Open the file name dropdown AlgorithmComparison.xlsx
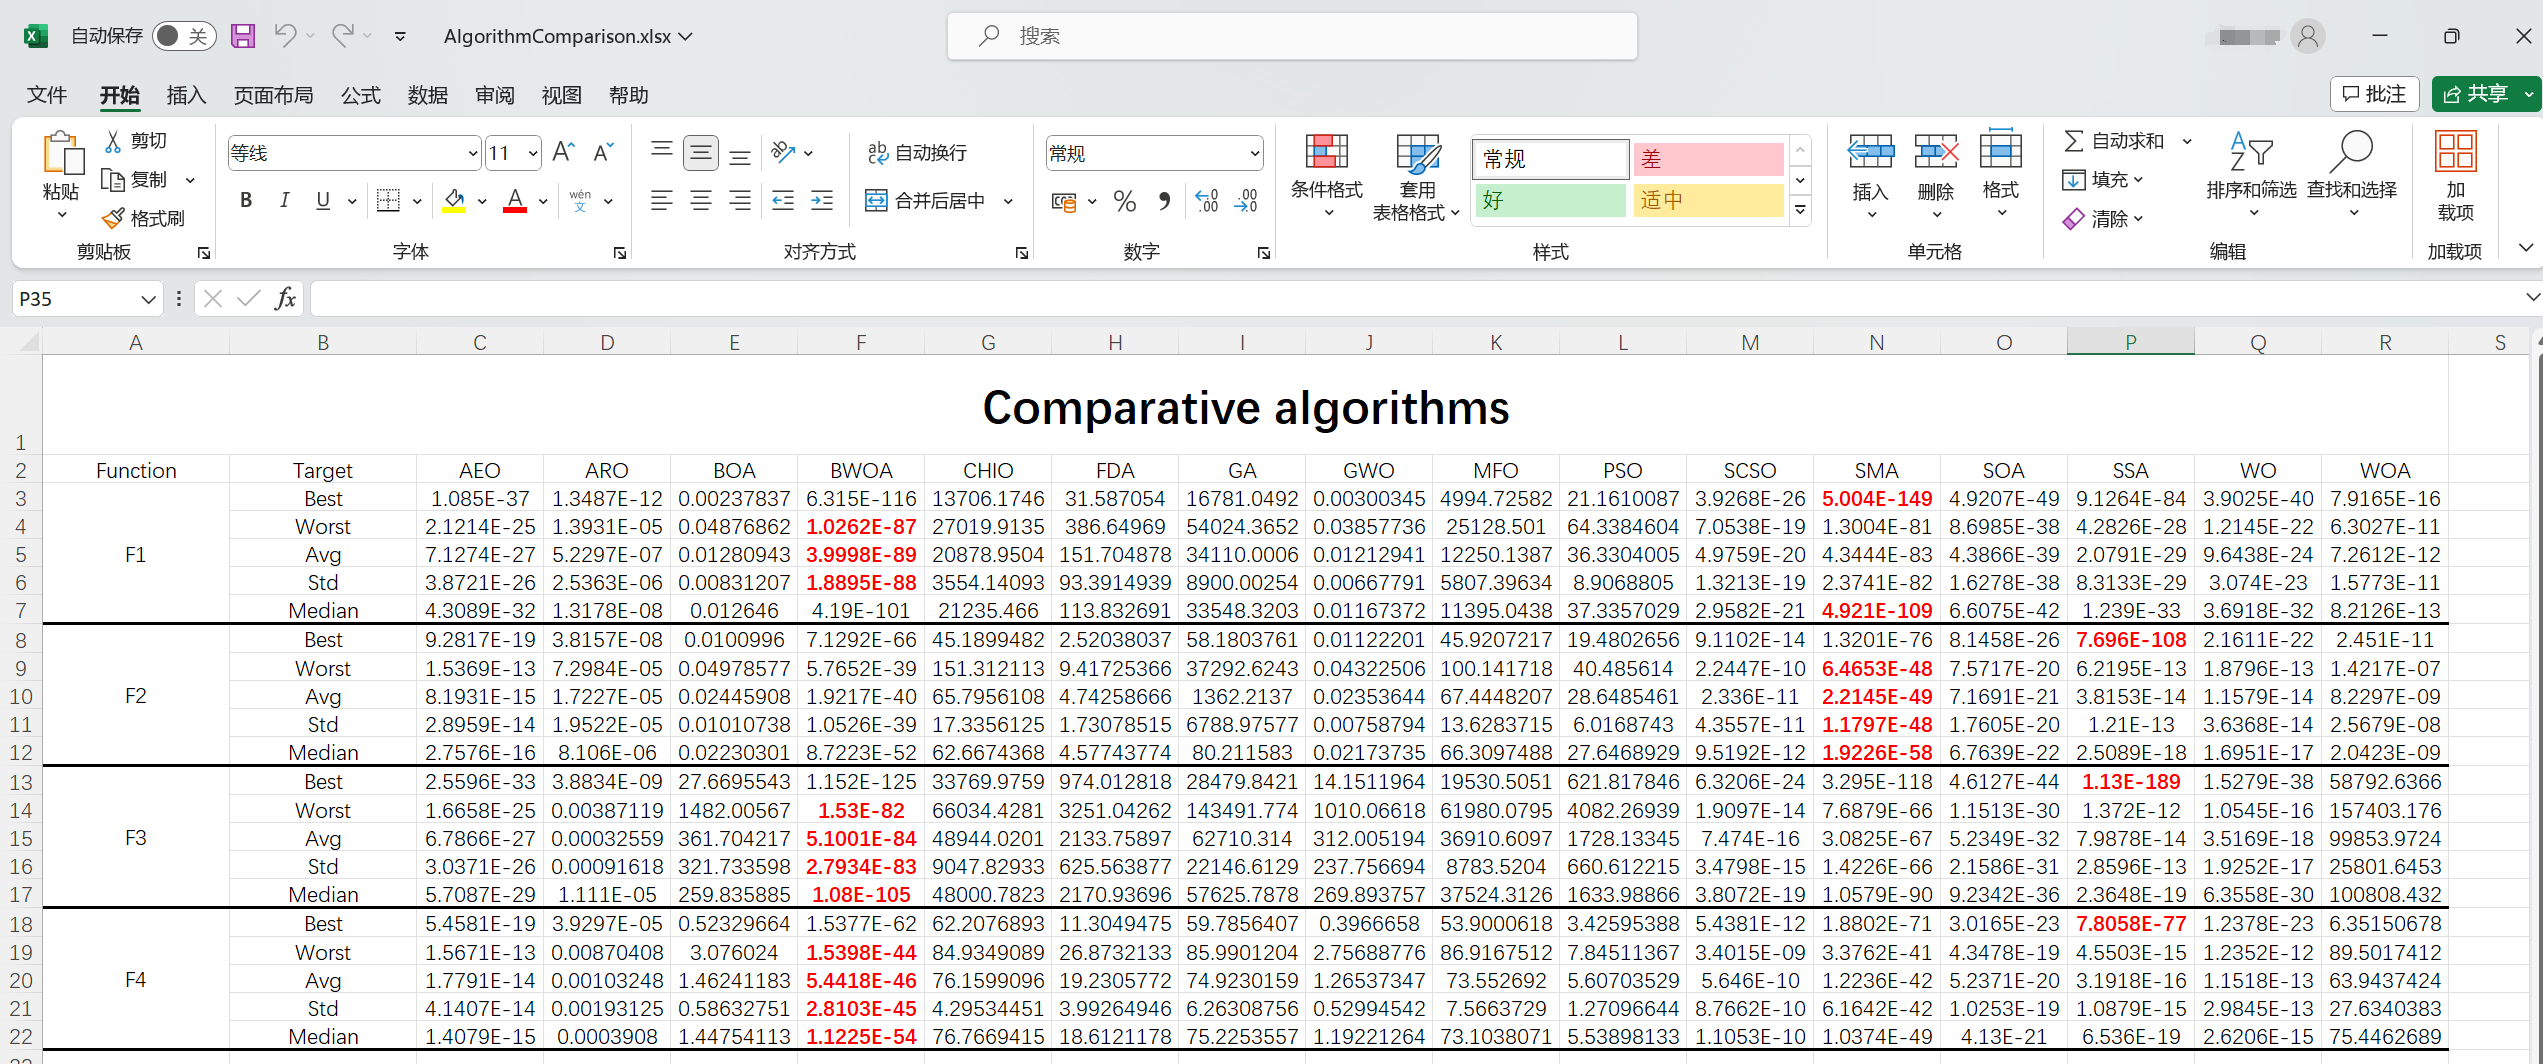 coord(568,36)
